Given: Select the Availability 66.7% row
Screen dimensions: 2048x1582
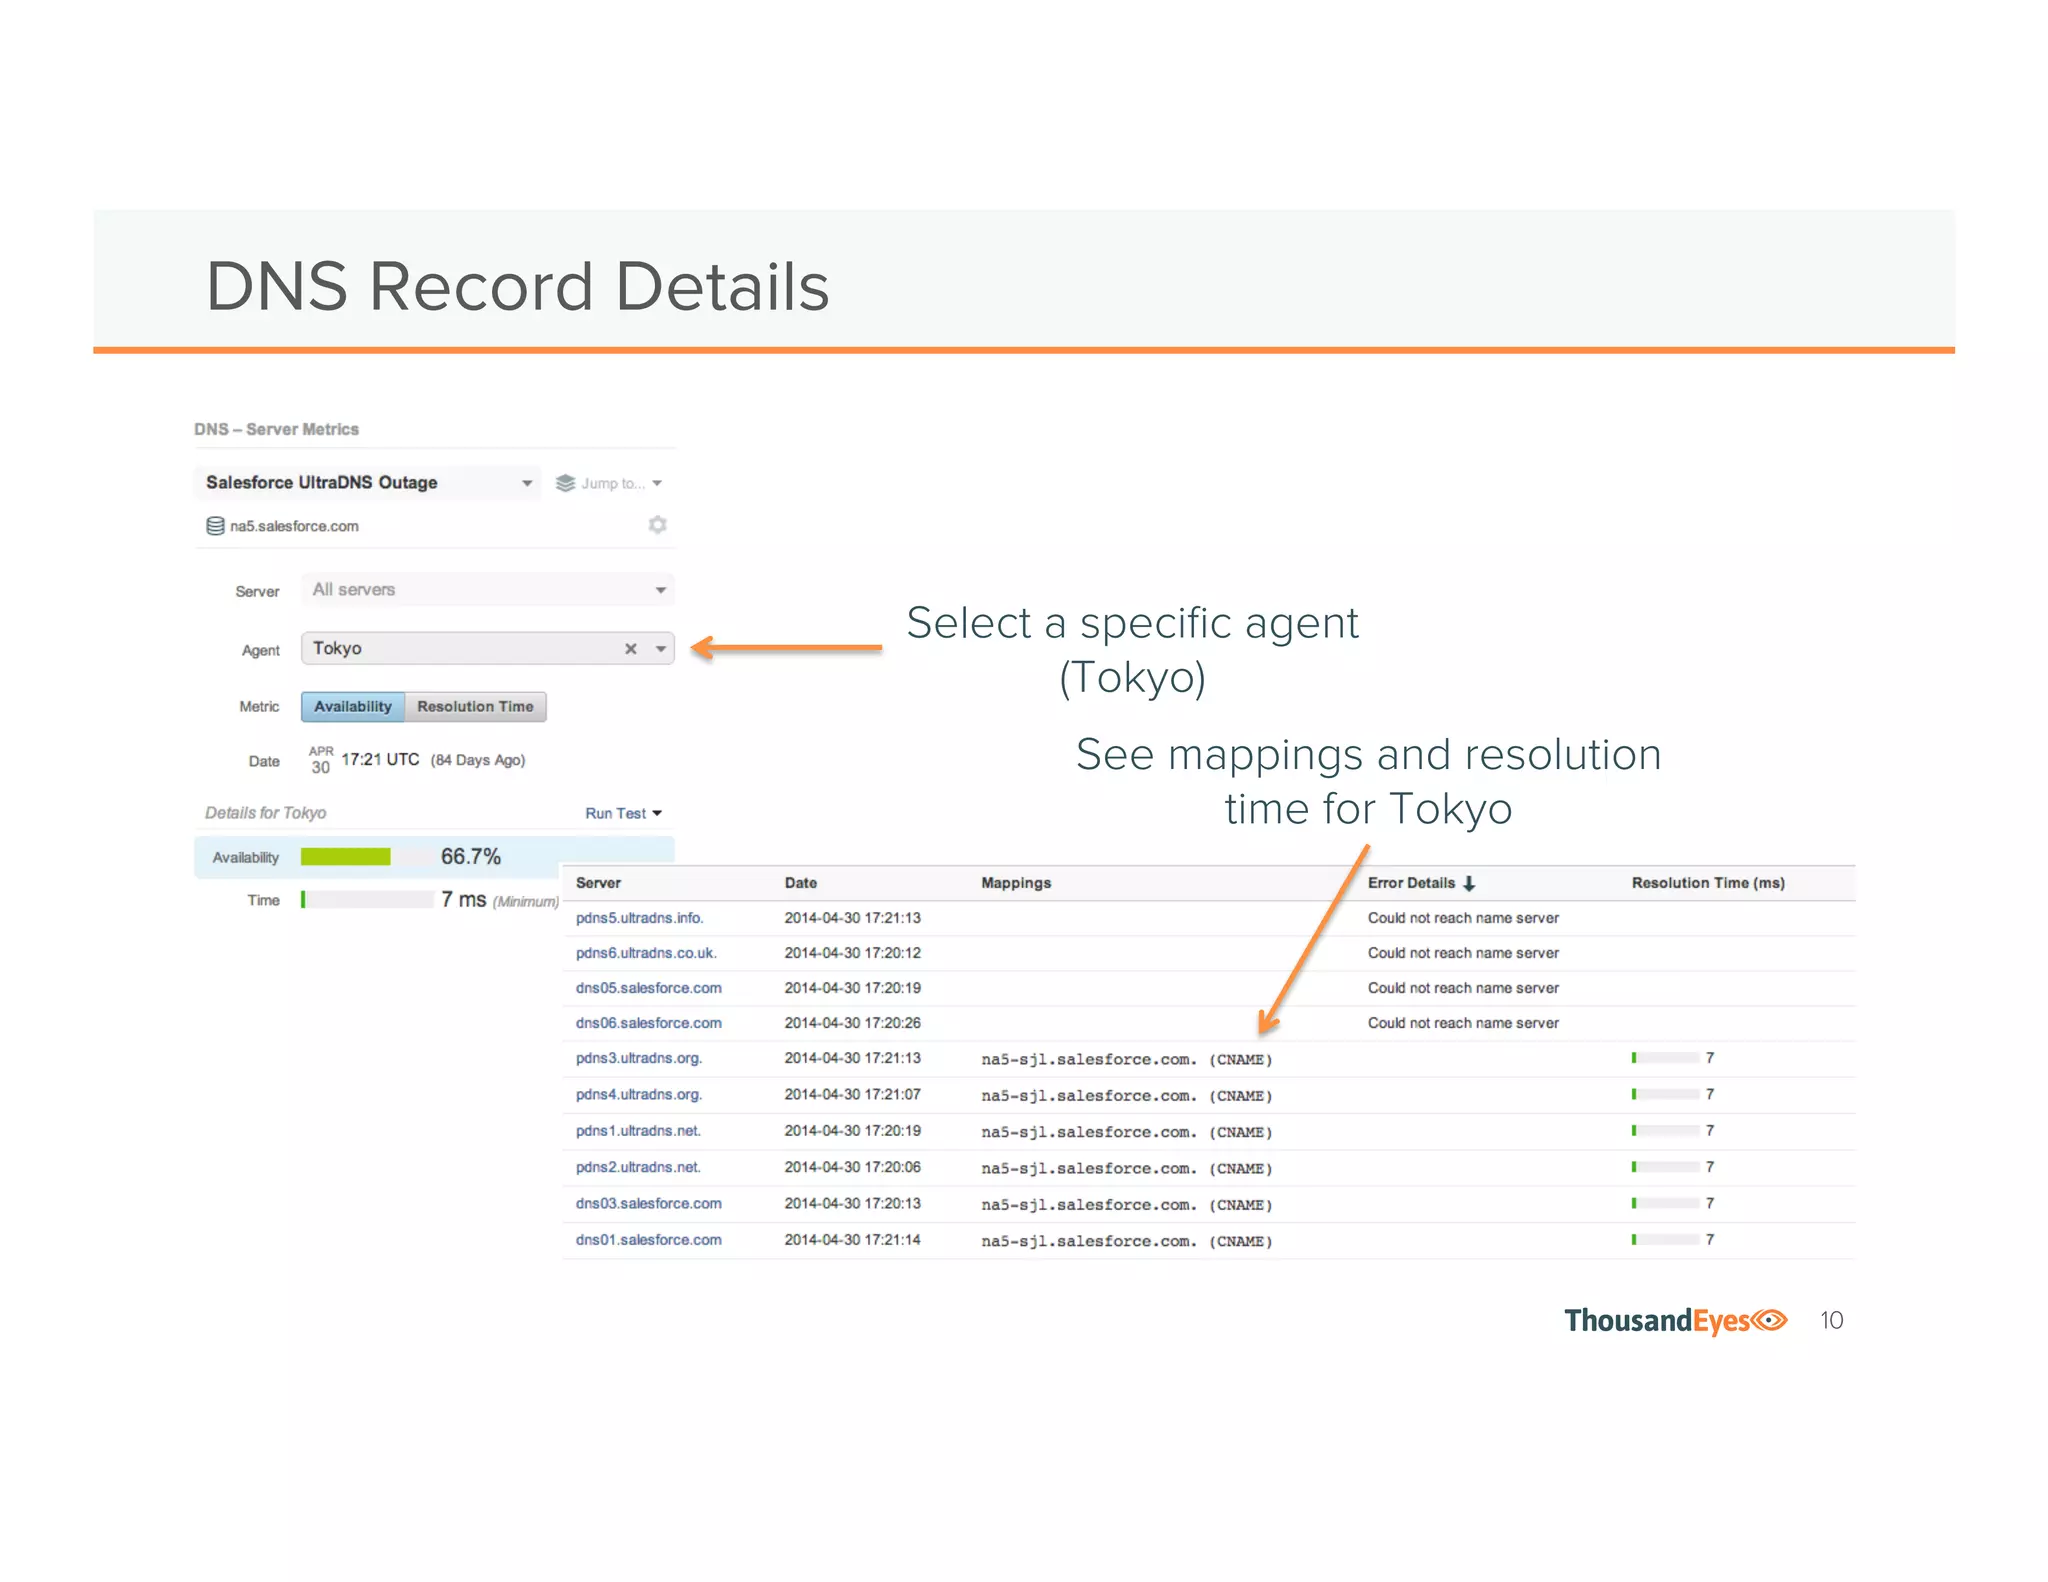Looking at the screenshot, I should [434, 857].
